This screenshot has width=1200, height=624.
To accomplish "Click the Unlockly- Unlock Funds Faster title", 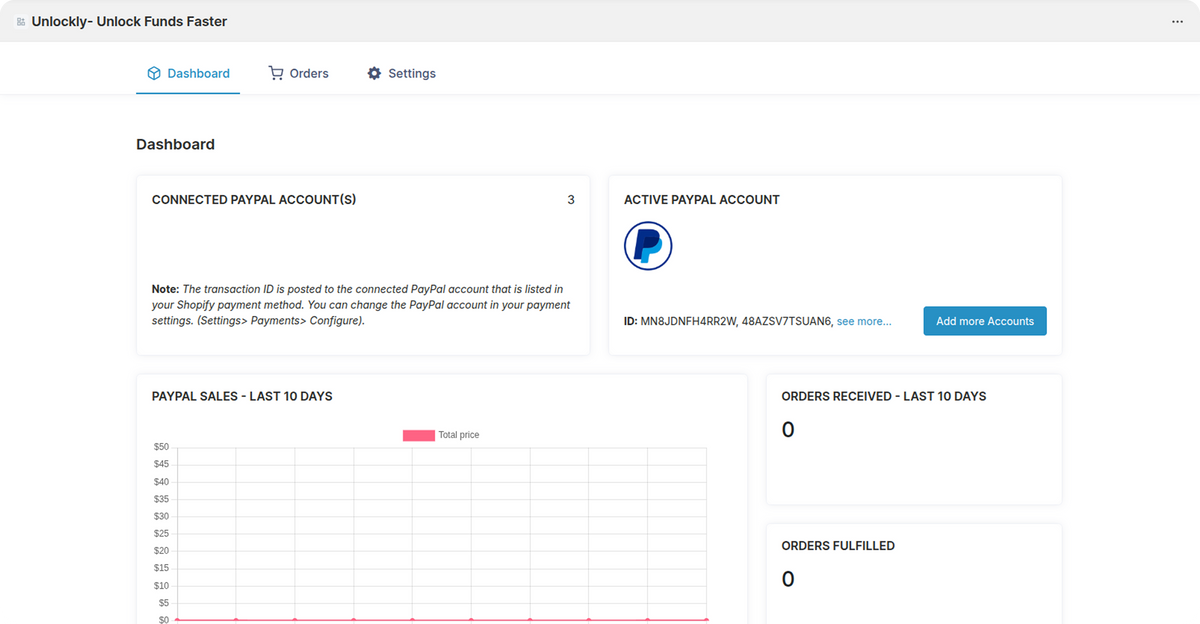I will click(x=129, y=21).
